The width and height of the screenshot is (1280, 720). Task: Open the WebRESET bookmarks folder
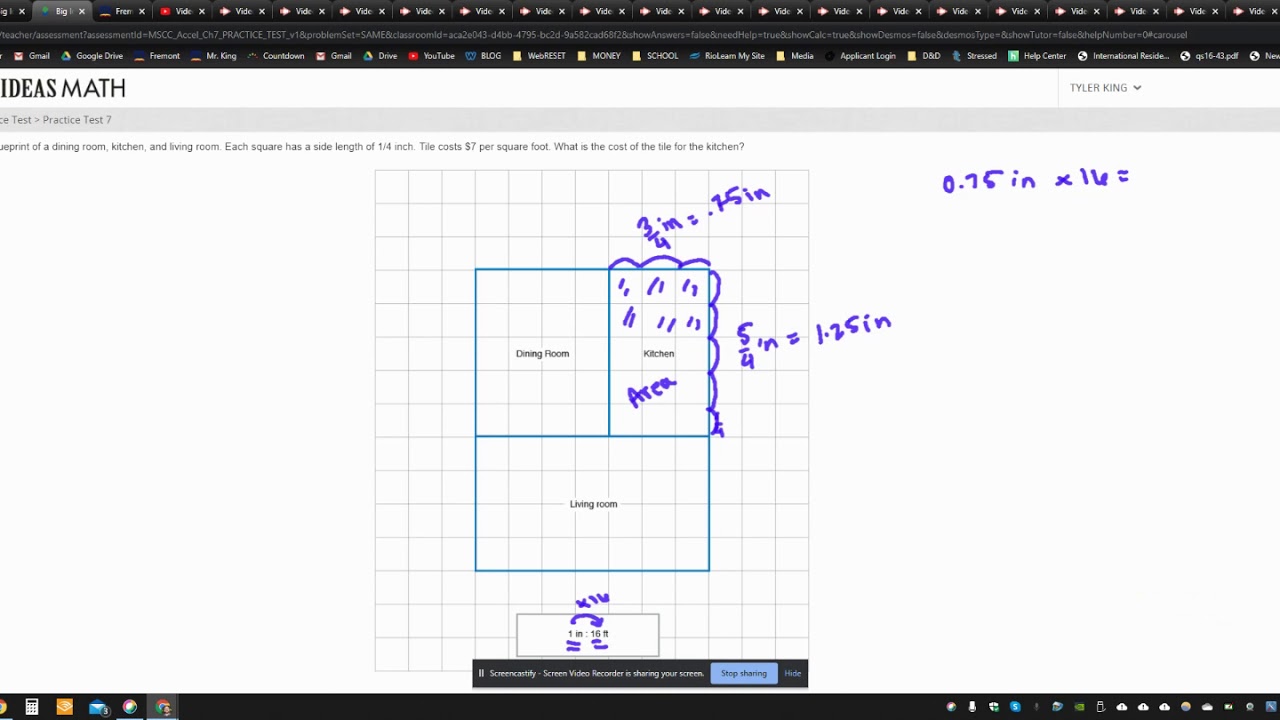click(539, 56)
